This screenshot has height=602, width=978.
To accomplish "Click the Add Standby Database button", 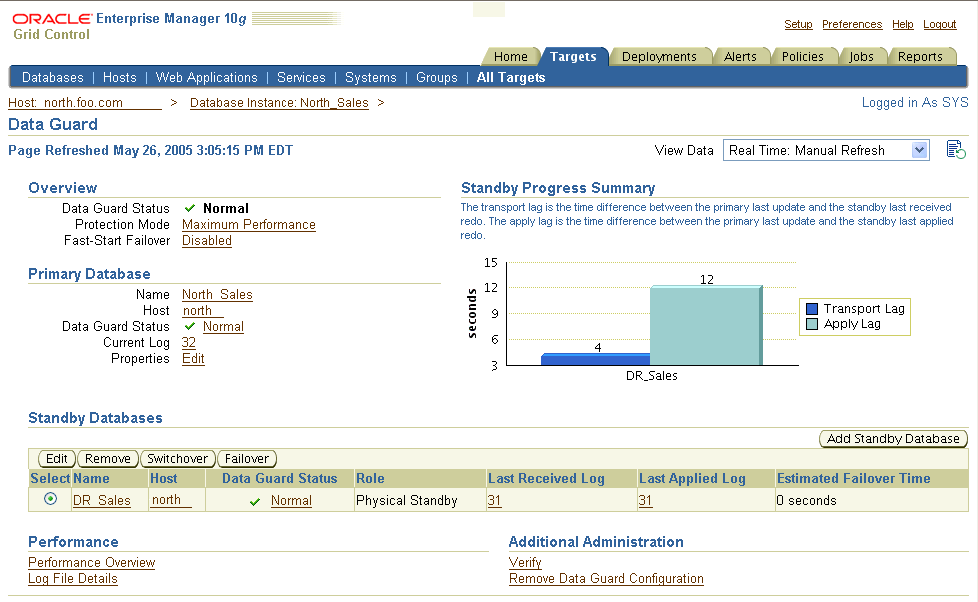I will tap(893, 438).
